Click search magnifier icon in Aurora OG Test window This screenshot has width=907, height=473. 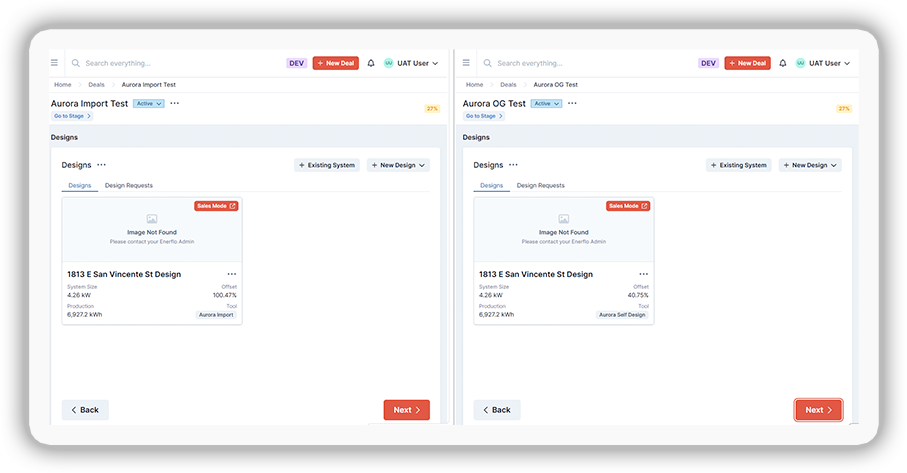(x=488, y=63)
